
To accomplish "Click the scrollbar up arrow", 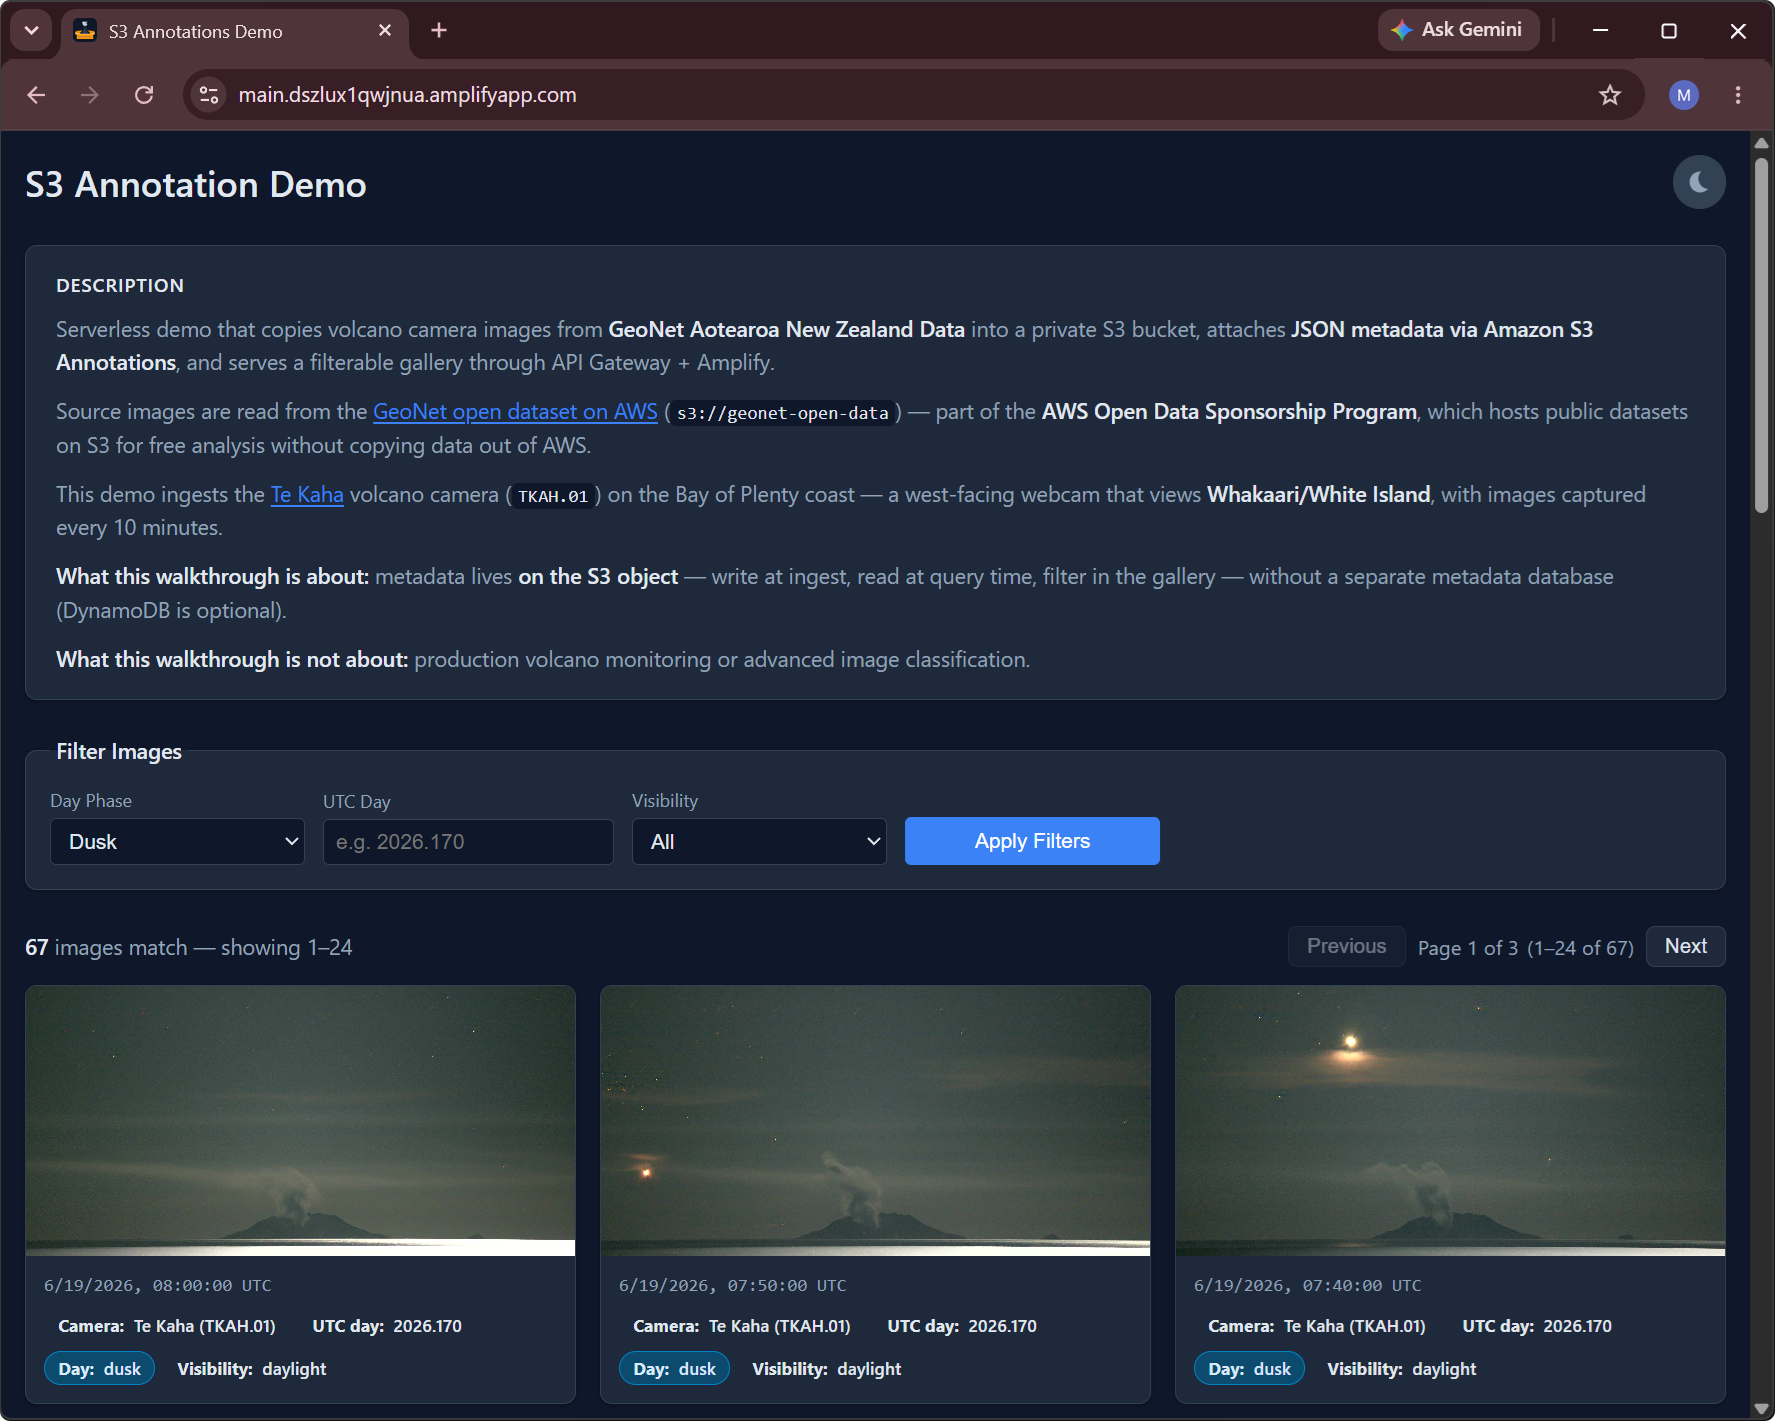I will coord(1762,143).
